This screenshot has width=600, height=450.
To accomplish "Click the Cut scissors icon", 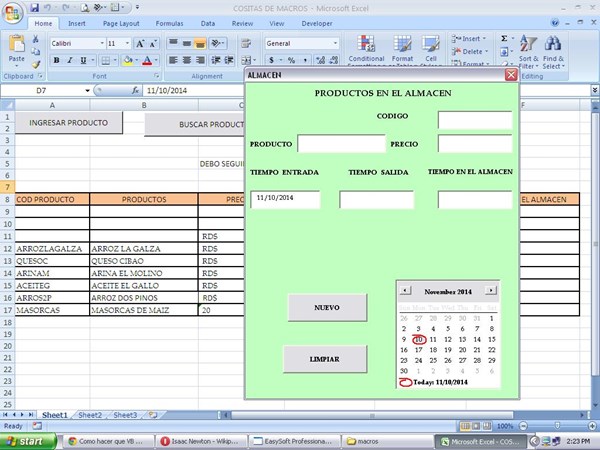I will click(x=36, y=39).
